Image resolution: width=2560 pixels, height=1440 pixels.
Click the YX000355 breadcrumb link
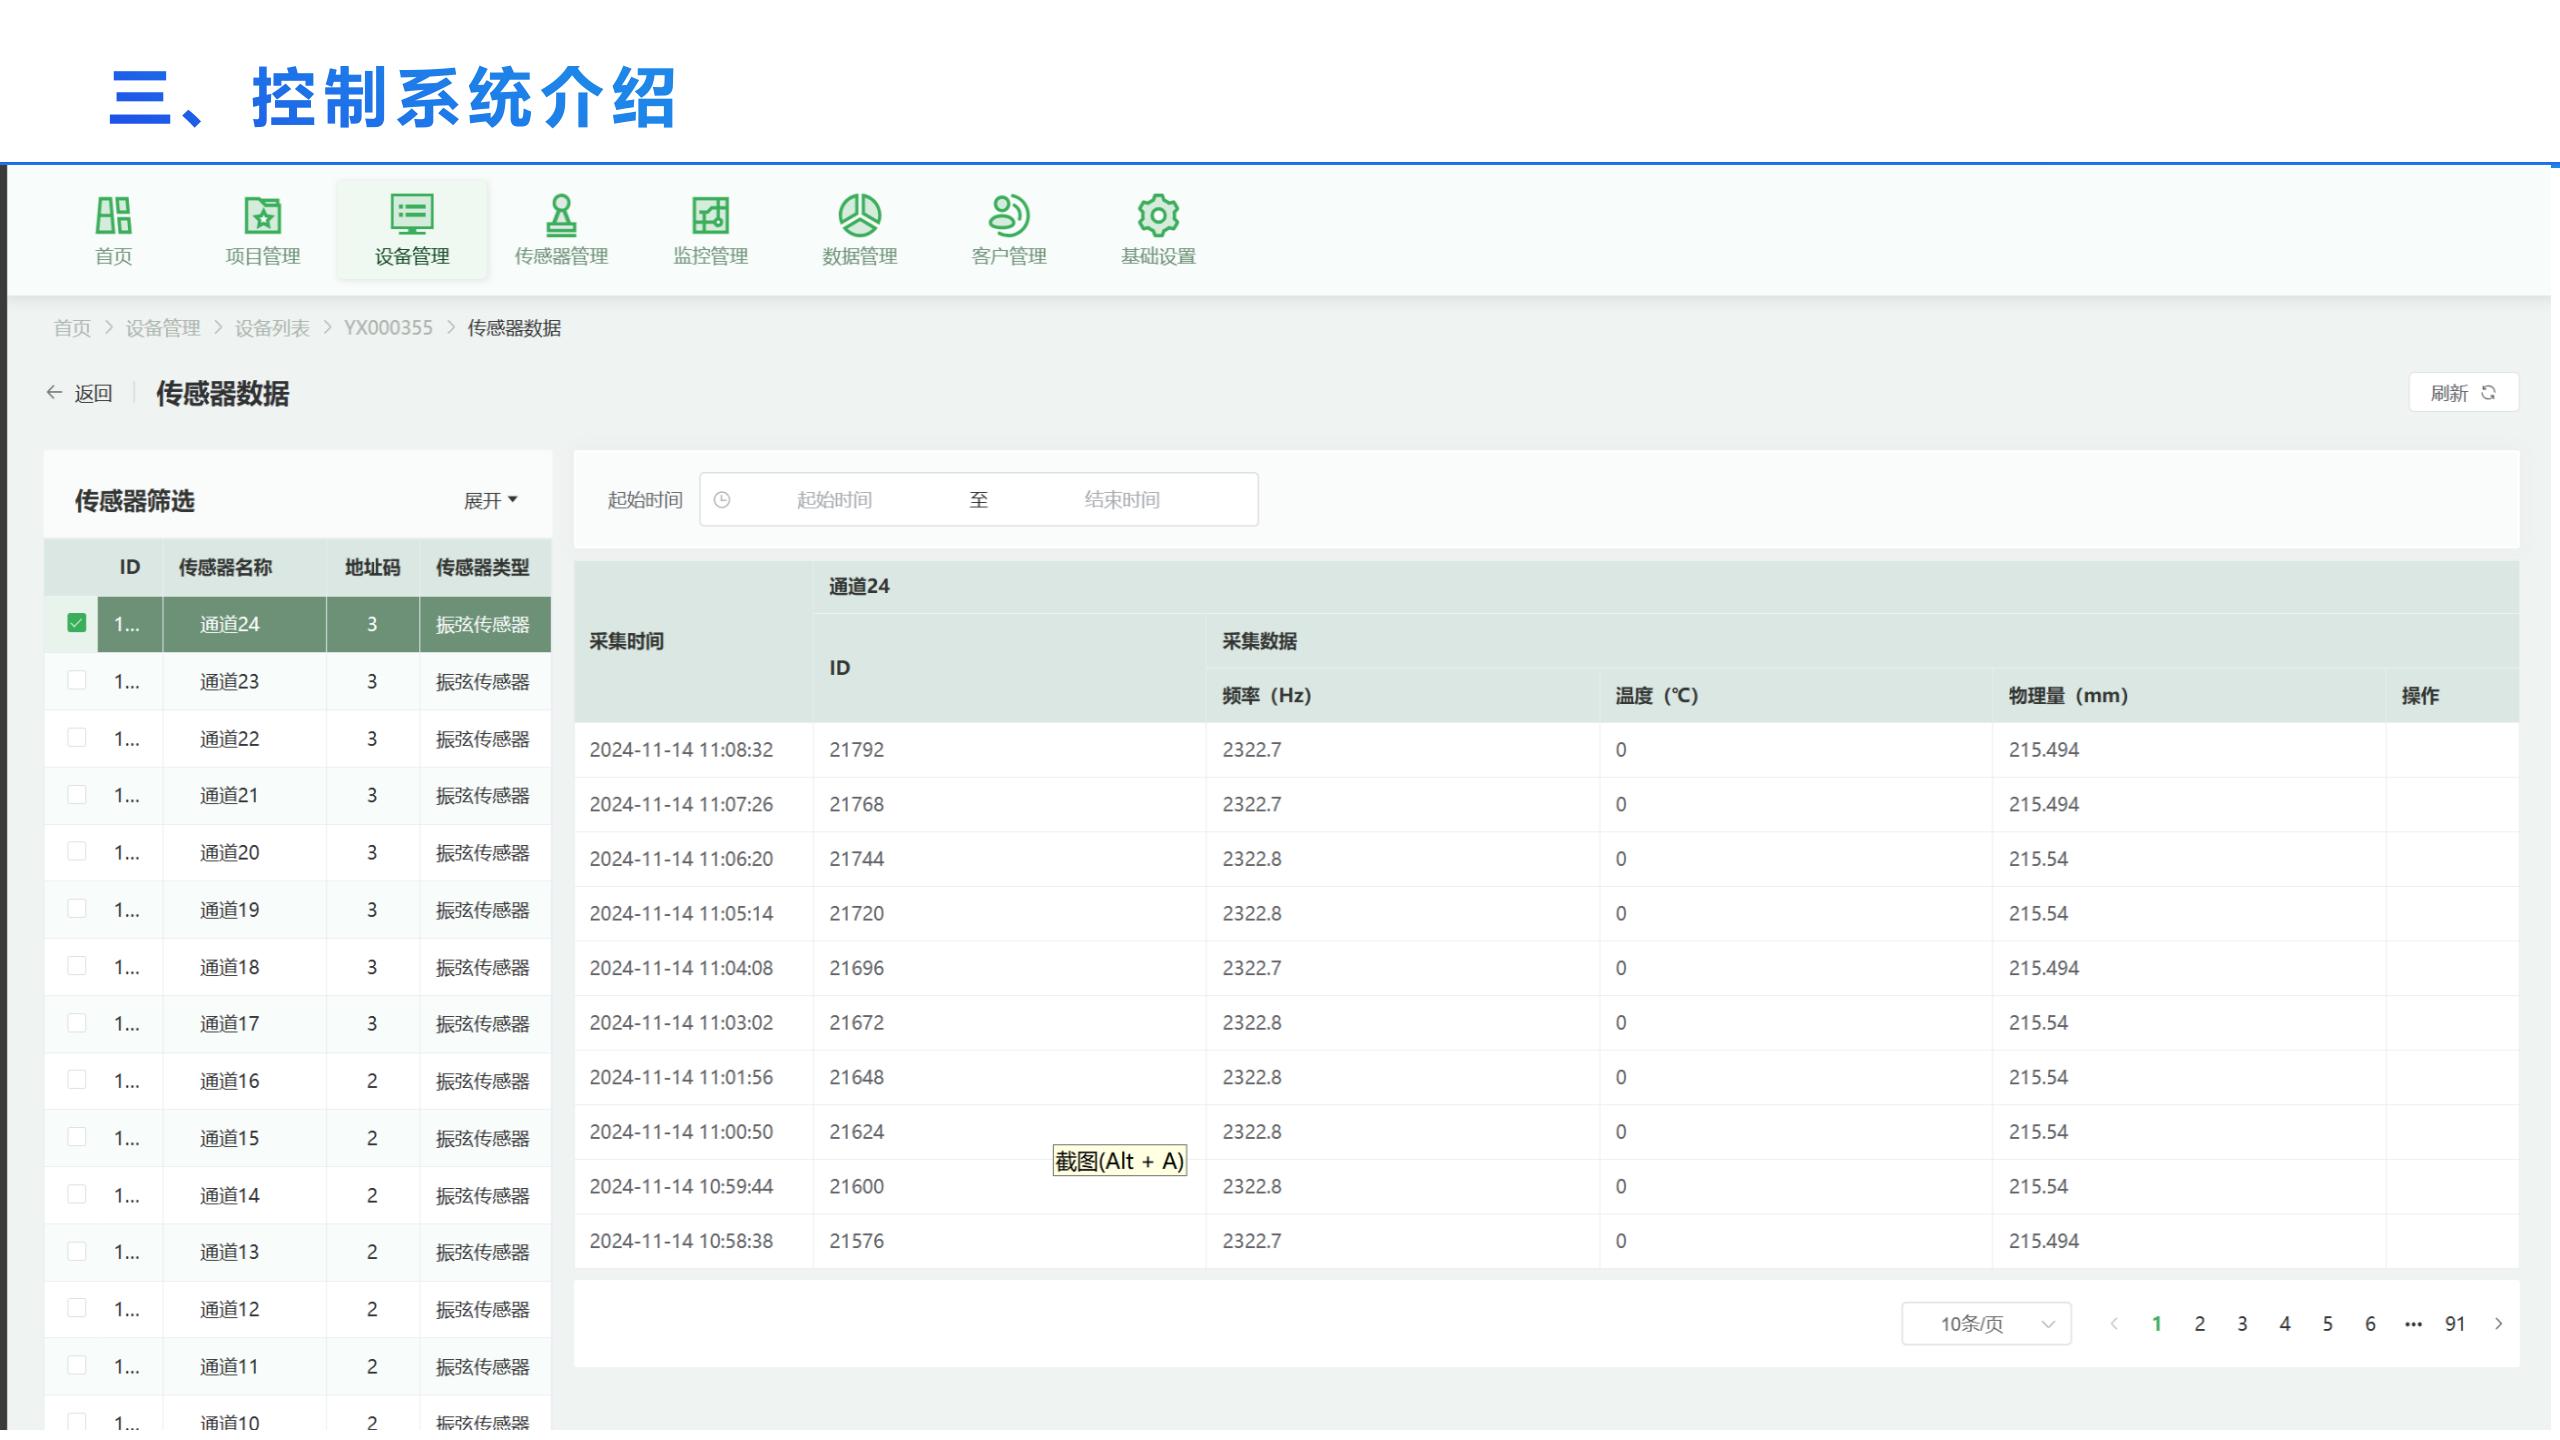point(388,328)
